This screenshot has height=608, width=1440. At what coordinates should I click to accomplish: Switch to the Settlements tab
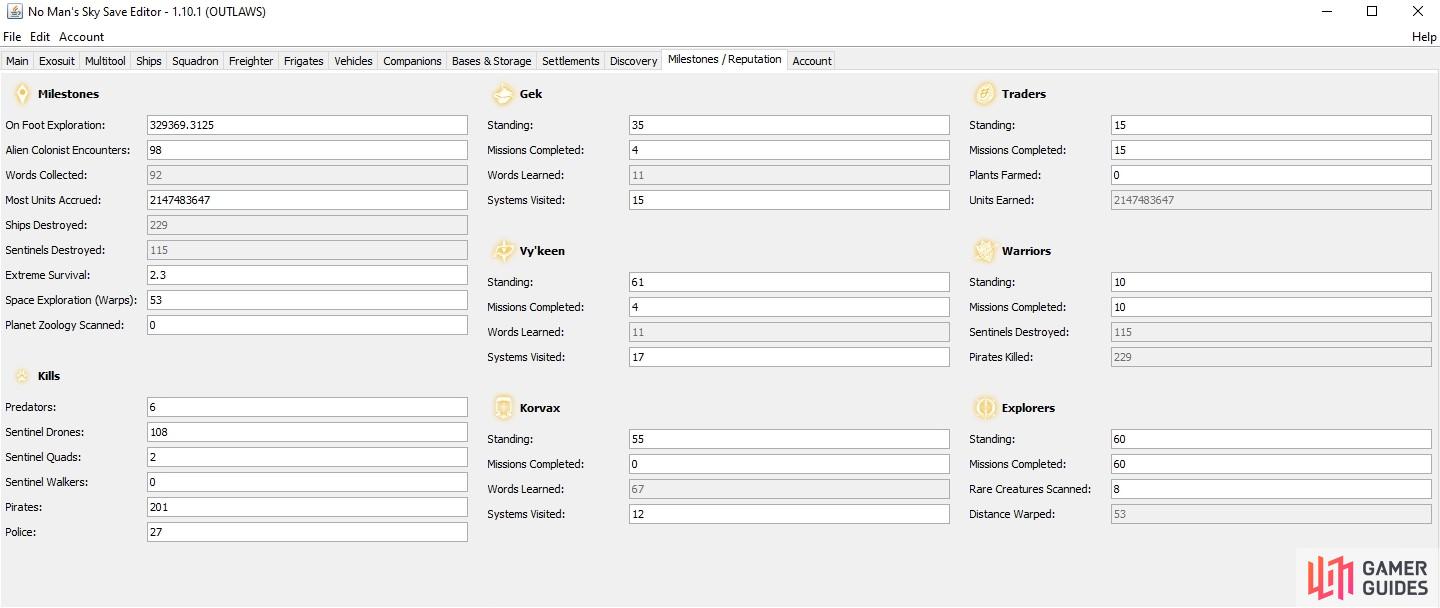pyautogui.click(x=571, y=61)
